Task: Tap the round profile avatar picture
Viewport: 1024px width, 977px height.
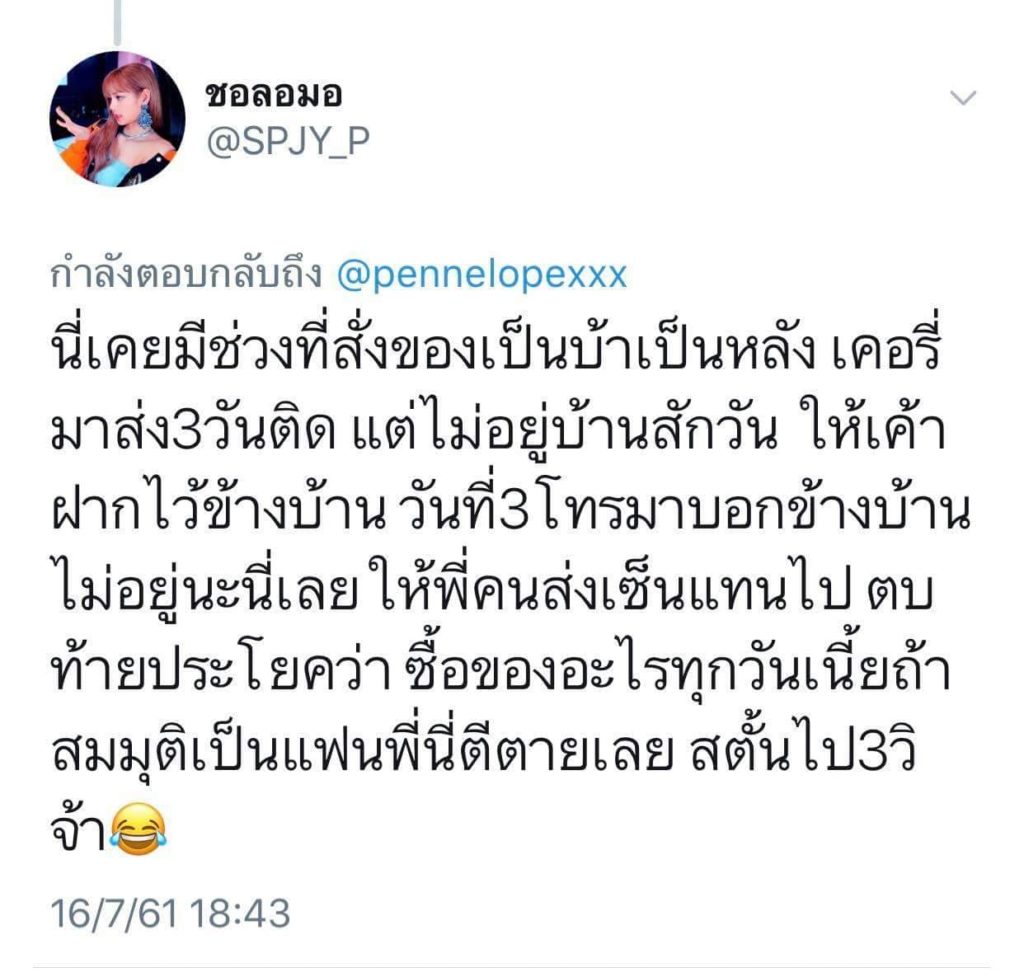Action: [x=118, y=119]
